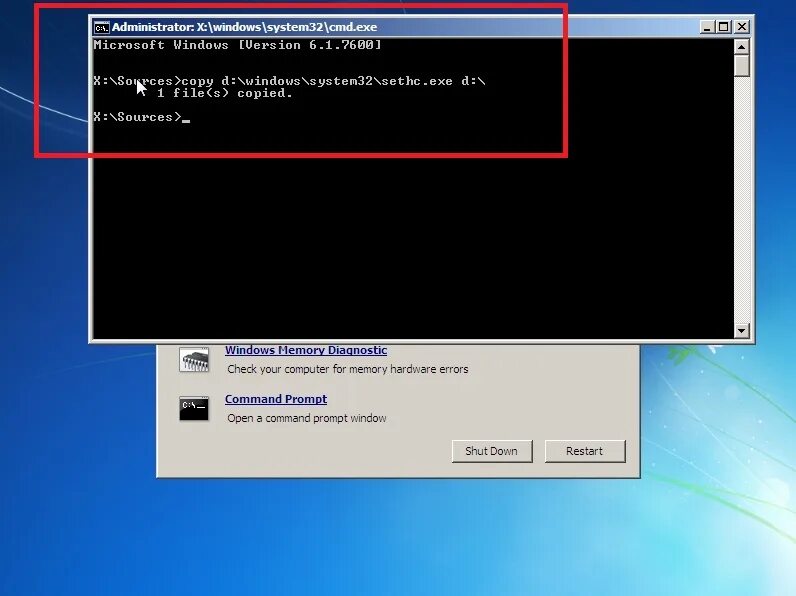Click the console scrollbar thumb

pyautogui.click(x=742, y=66)
